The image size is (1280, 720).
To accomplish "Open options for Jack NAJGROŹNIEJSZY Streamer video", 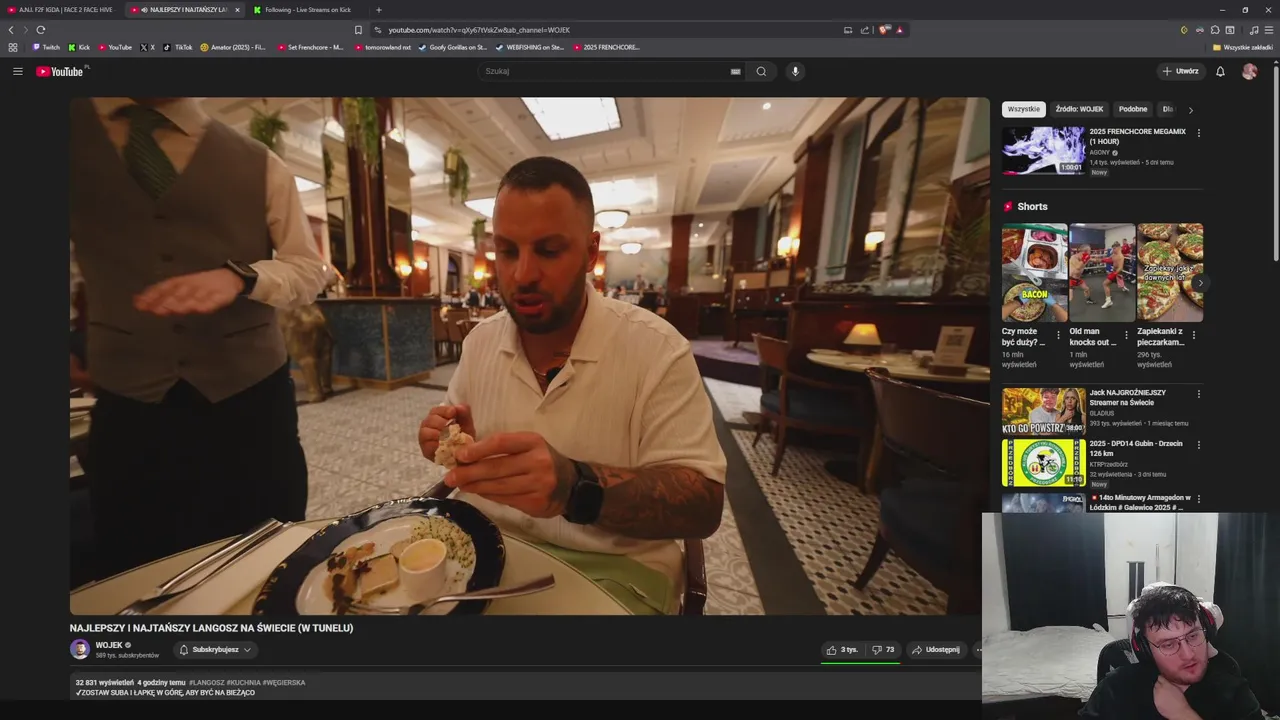I will pyautogui.click(x=1198, y=394).
